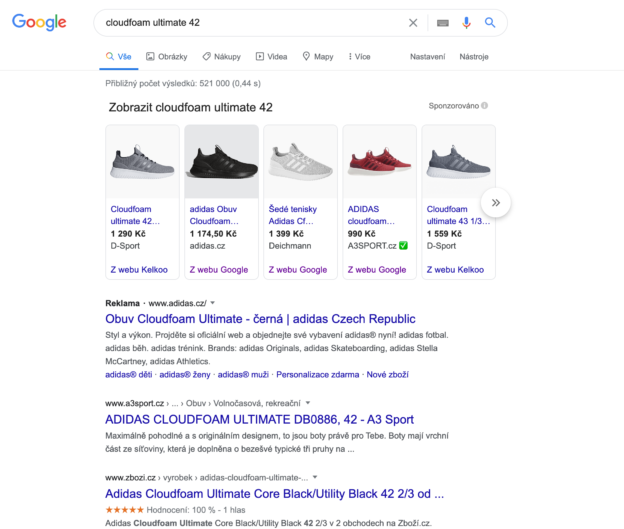Open Nastavení
The width and height of the screenshot is (624, 529).
pos(427,57)
